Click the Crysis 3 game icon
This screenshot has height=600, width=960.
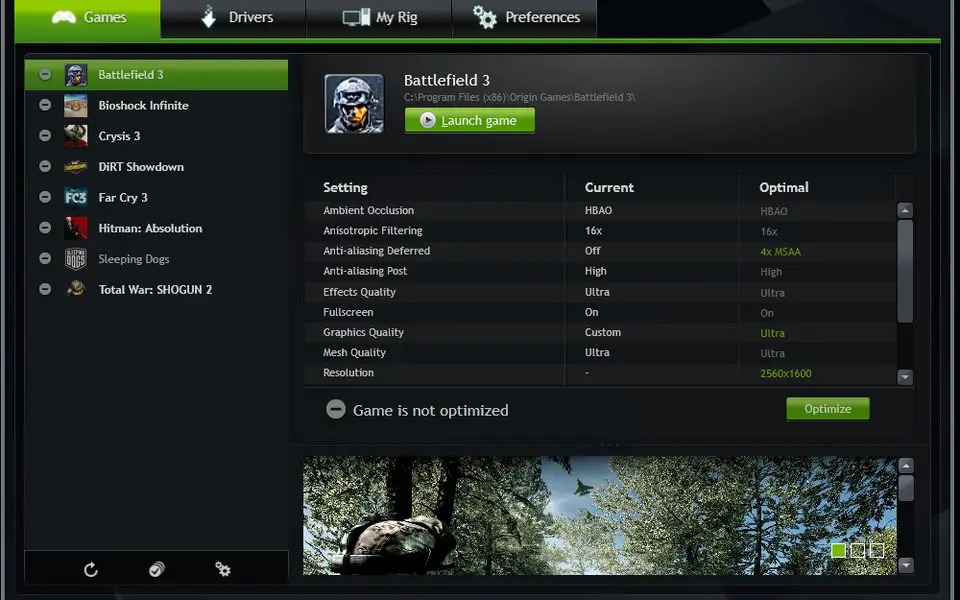76,136
